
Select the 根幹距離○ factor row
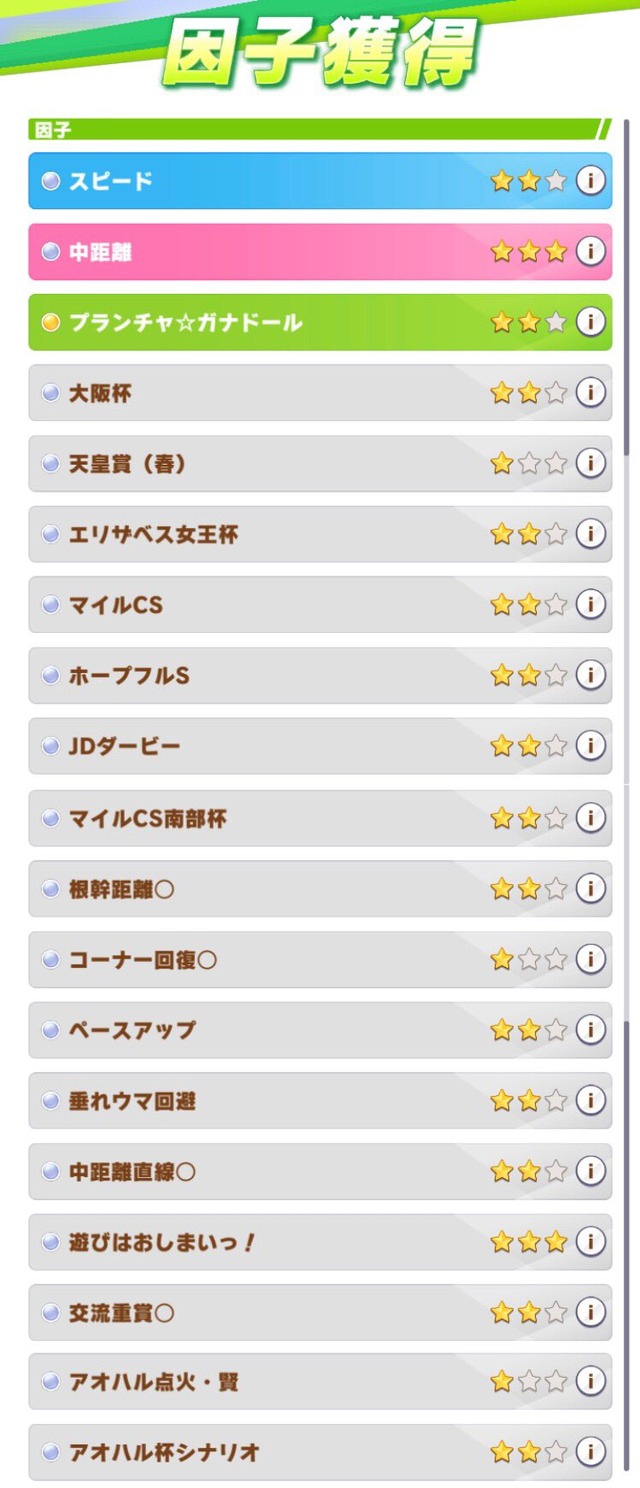[320, 889]
